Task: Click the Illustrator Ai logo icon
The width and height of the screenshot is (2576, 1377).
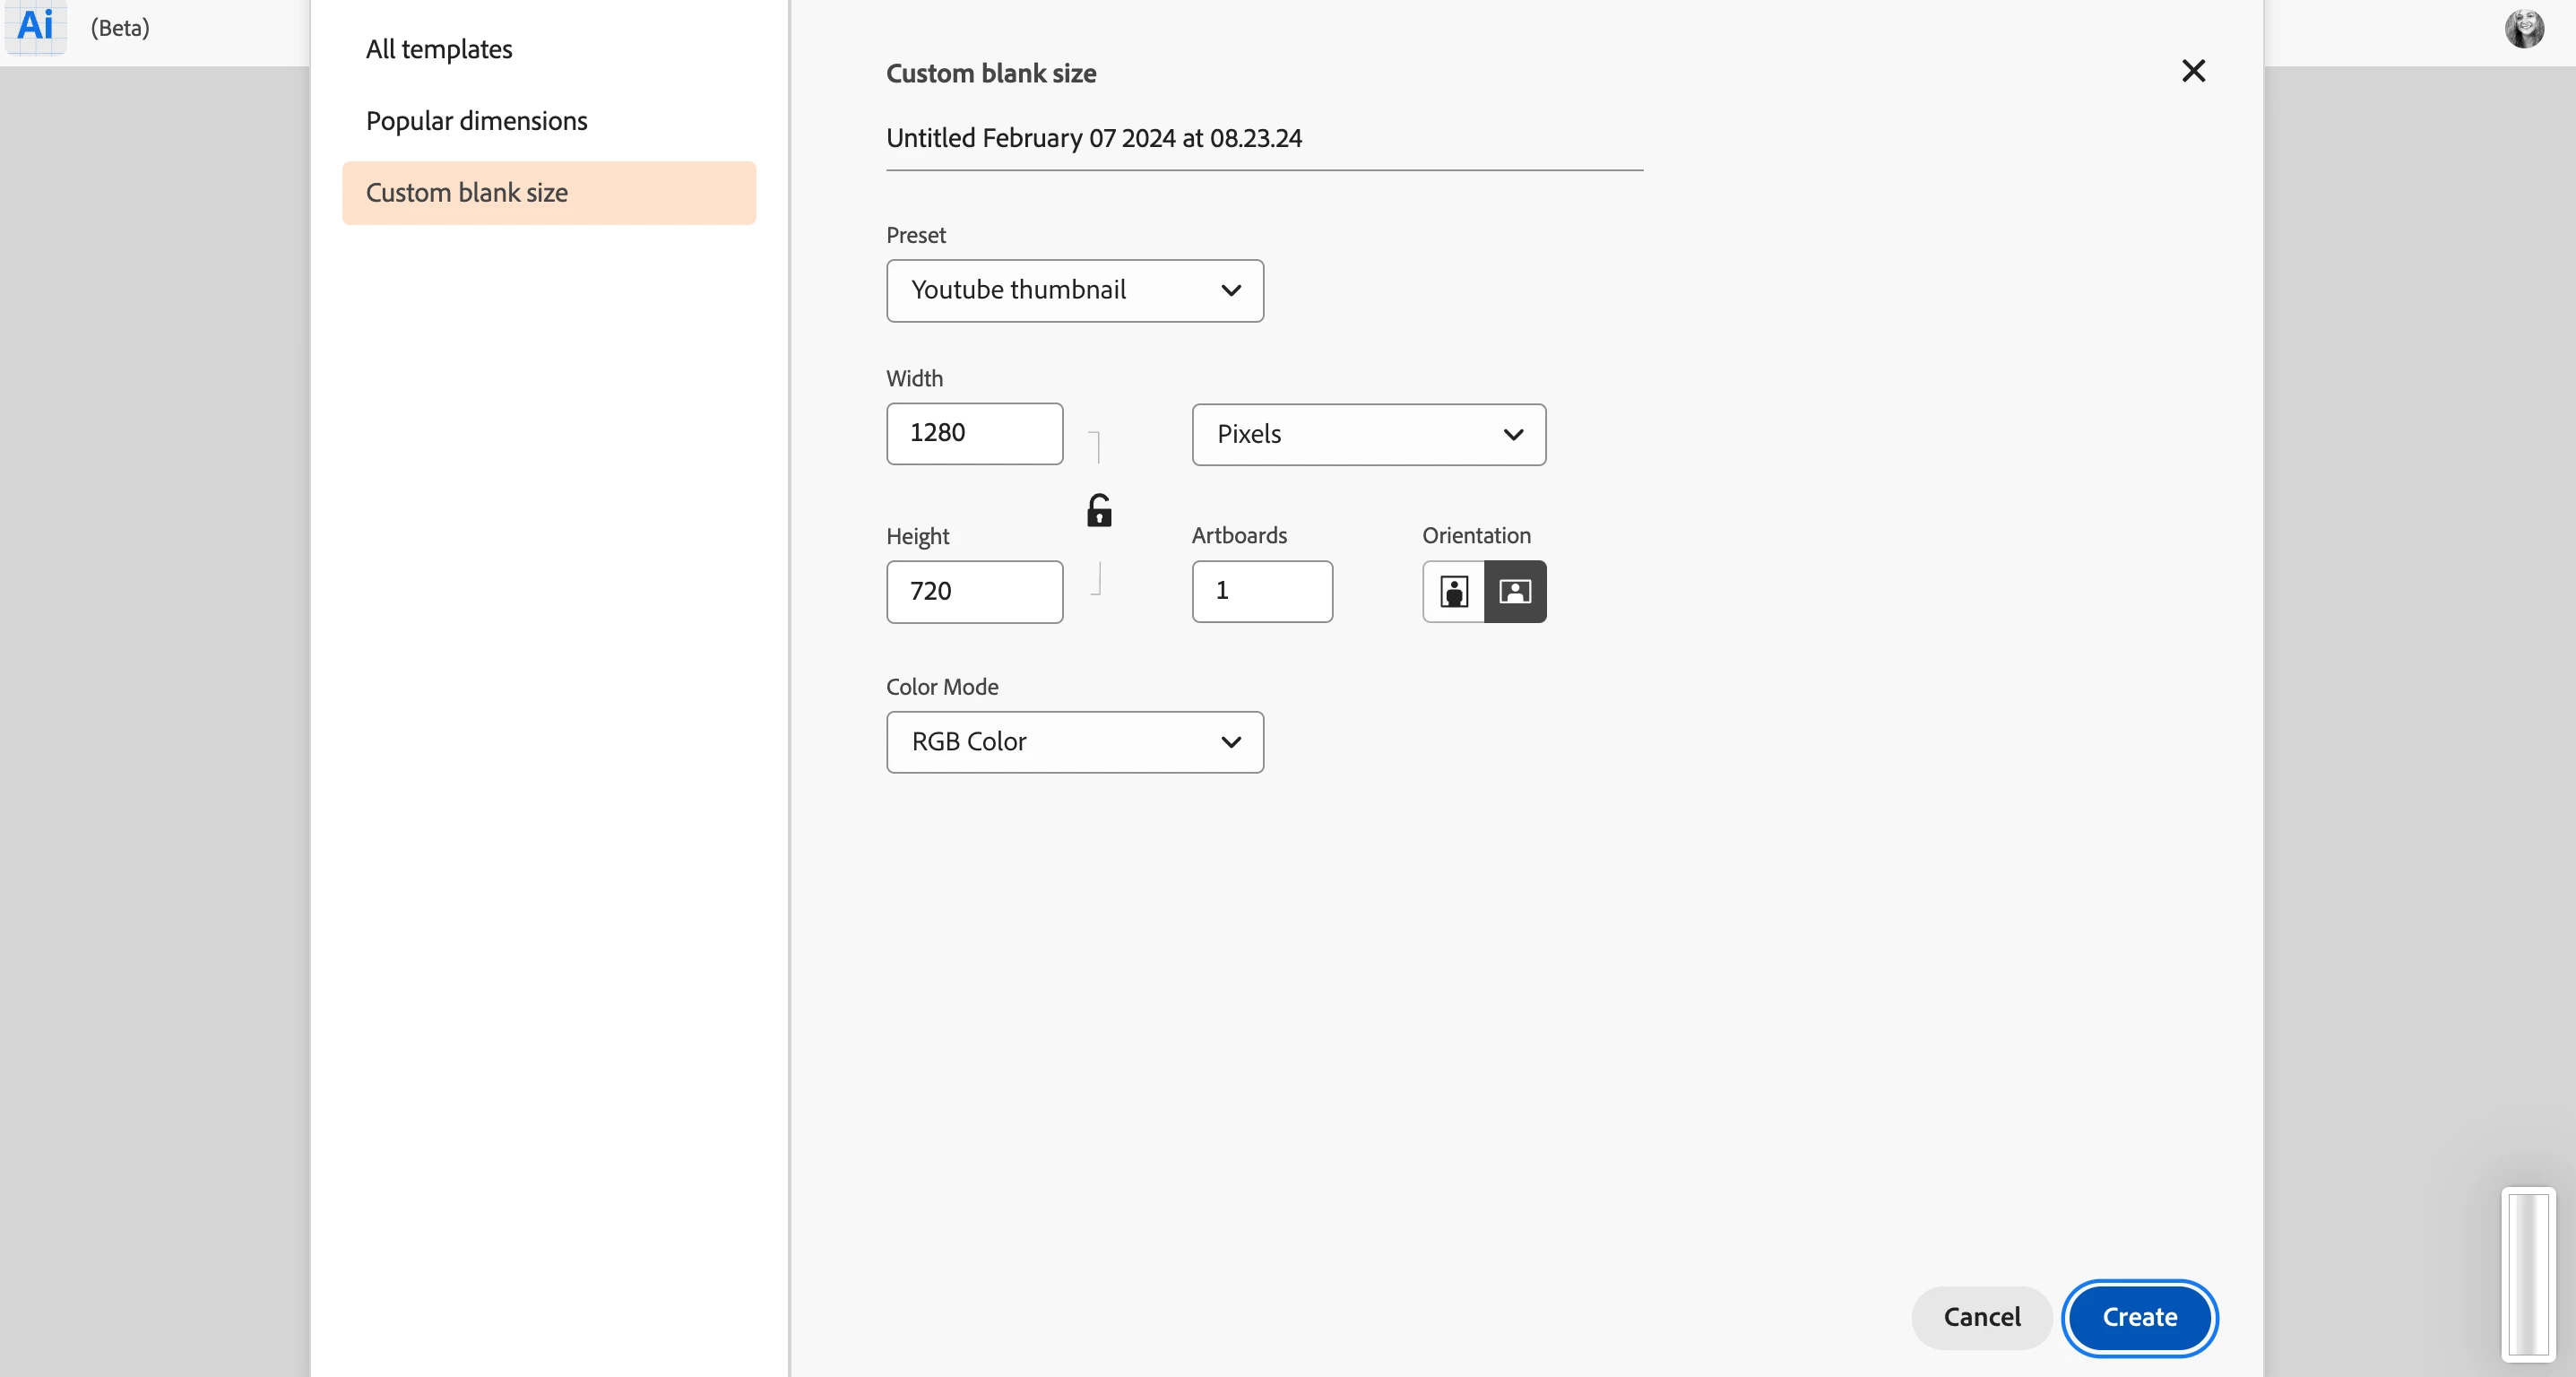Action: click(35, 25)
